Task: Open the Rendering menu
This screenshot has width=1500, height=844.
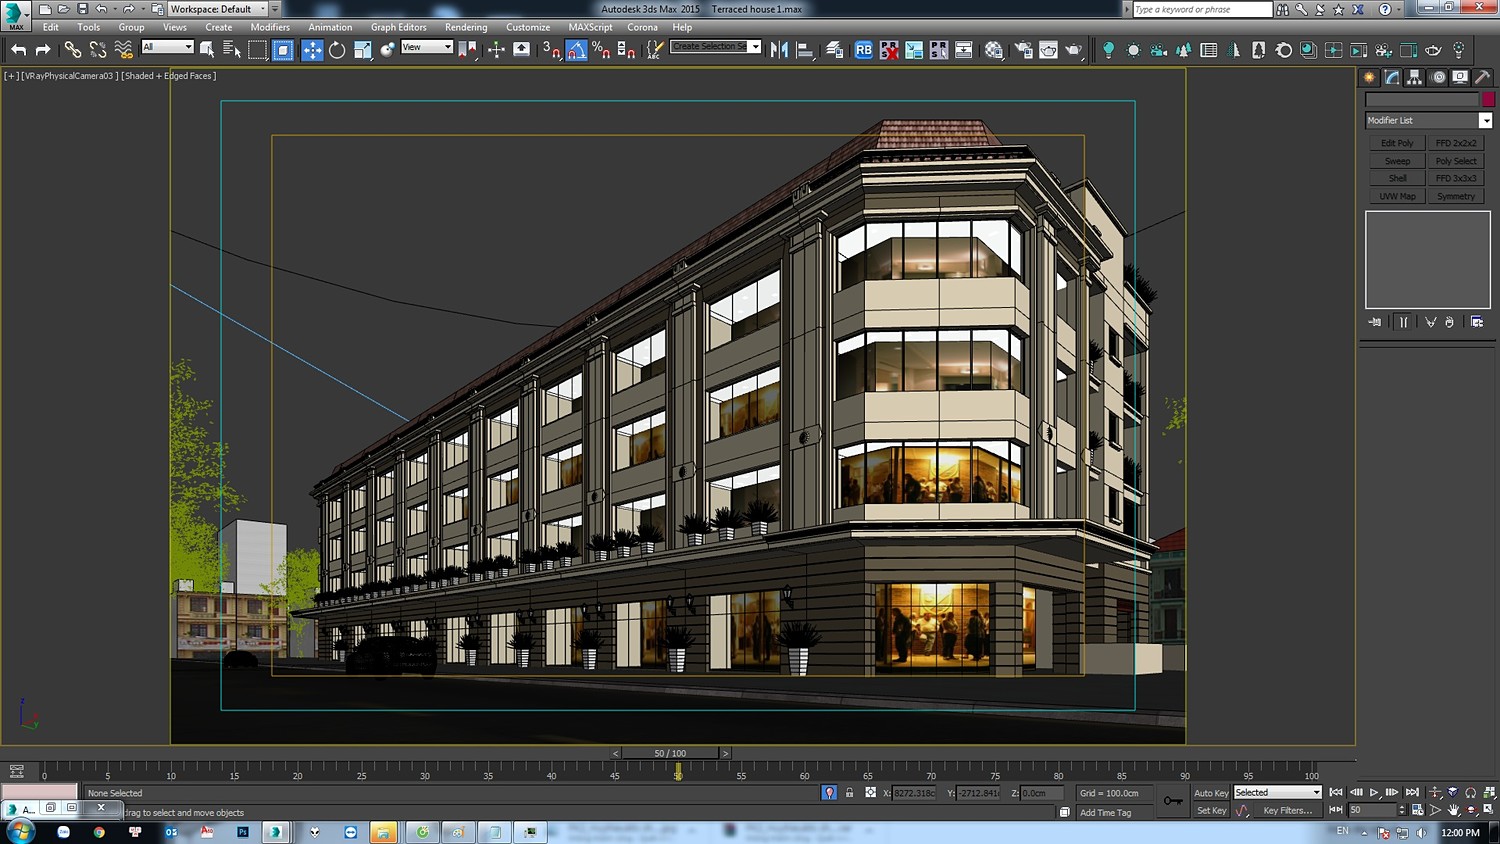Action: point(466,27)
